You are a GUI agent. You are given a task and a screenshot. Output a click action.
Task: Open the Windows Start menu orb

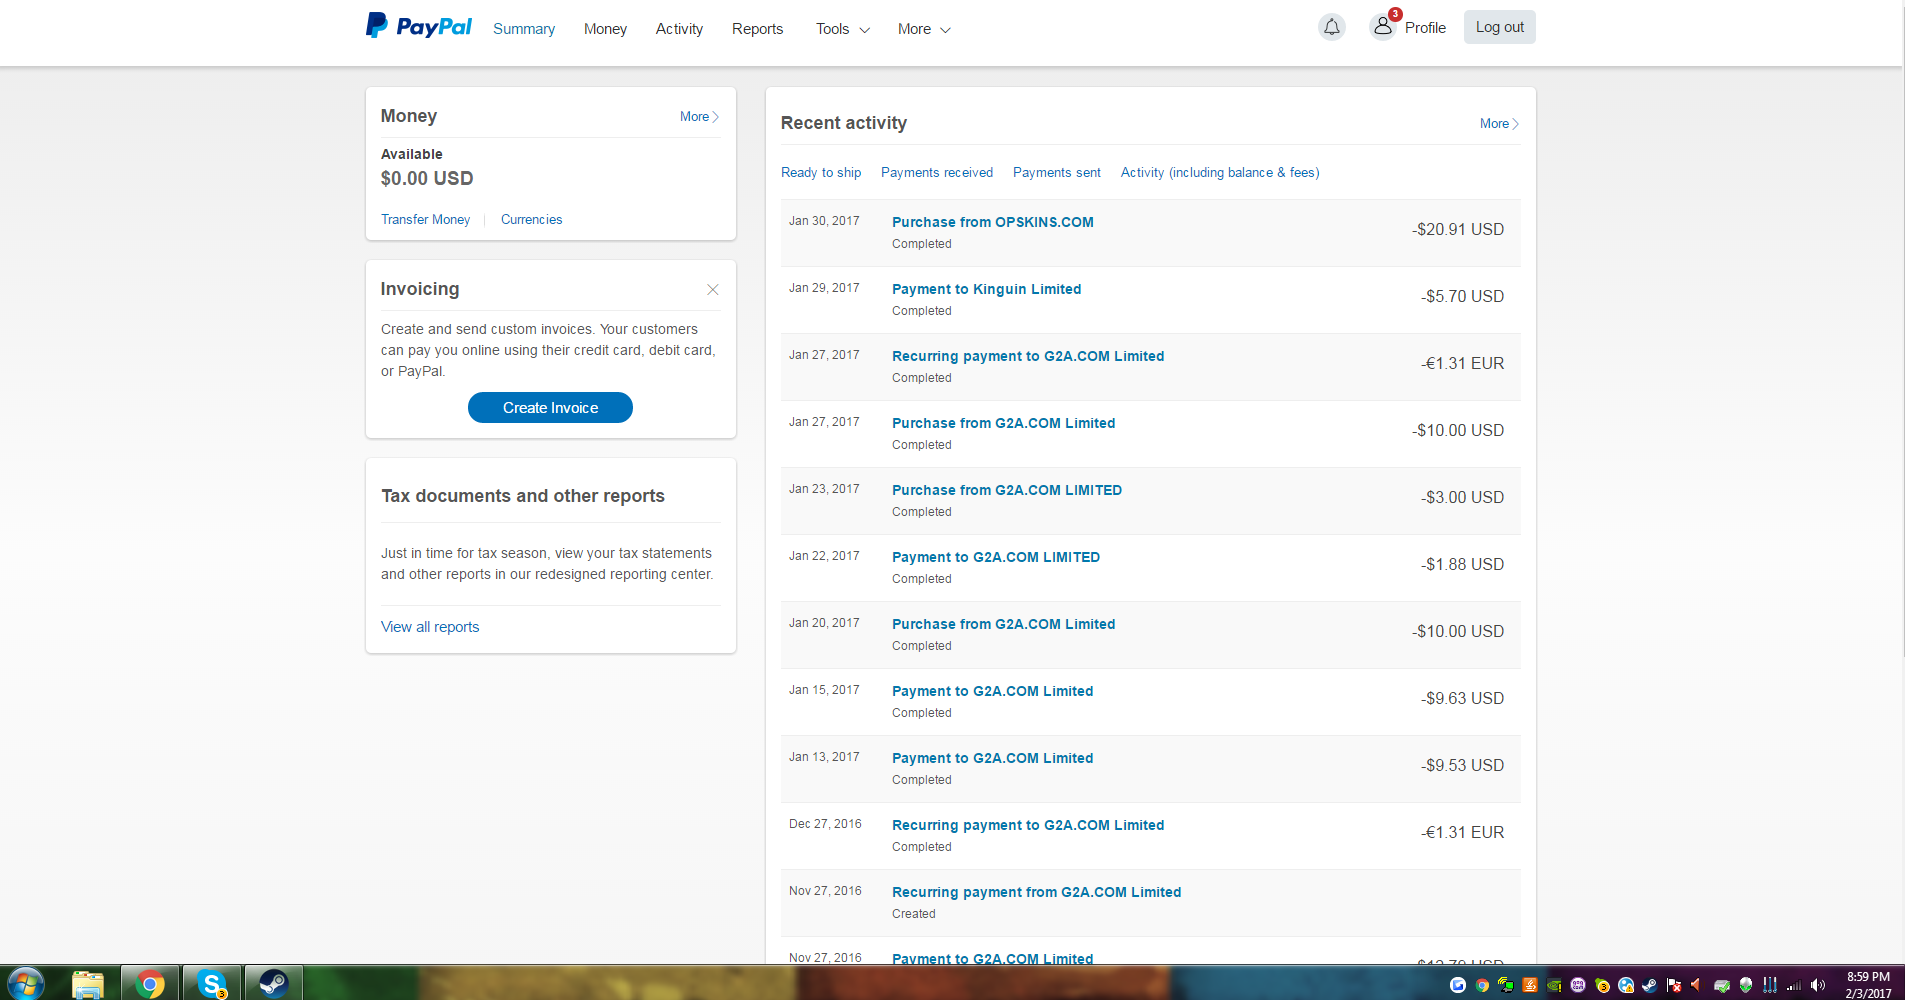pyautogui.click(x=25, y=984)
